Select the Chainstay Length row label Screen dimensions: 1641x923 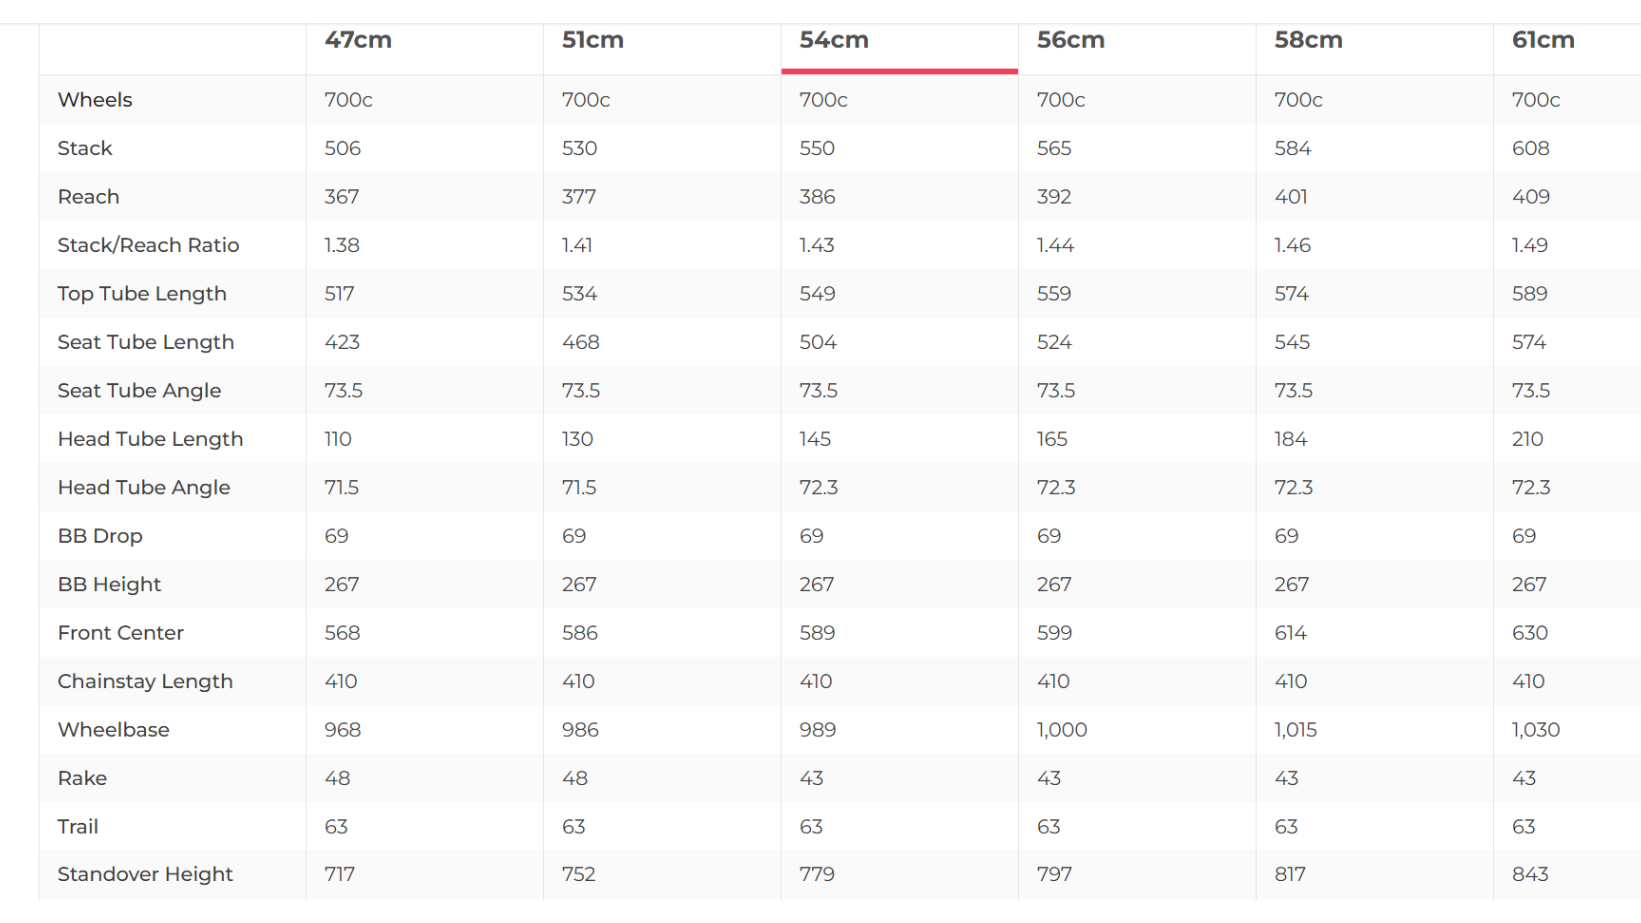tap(145, 682)
